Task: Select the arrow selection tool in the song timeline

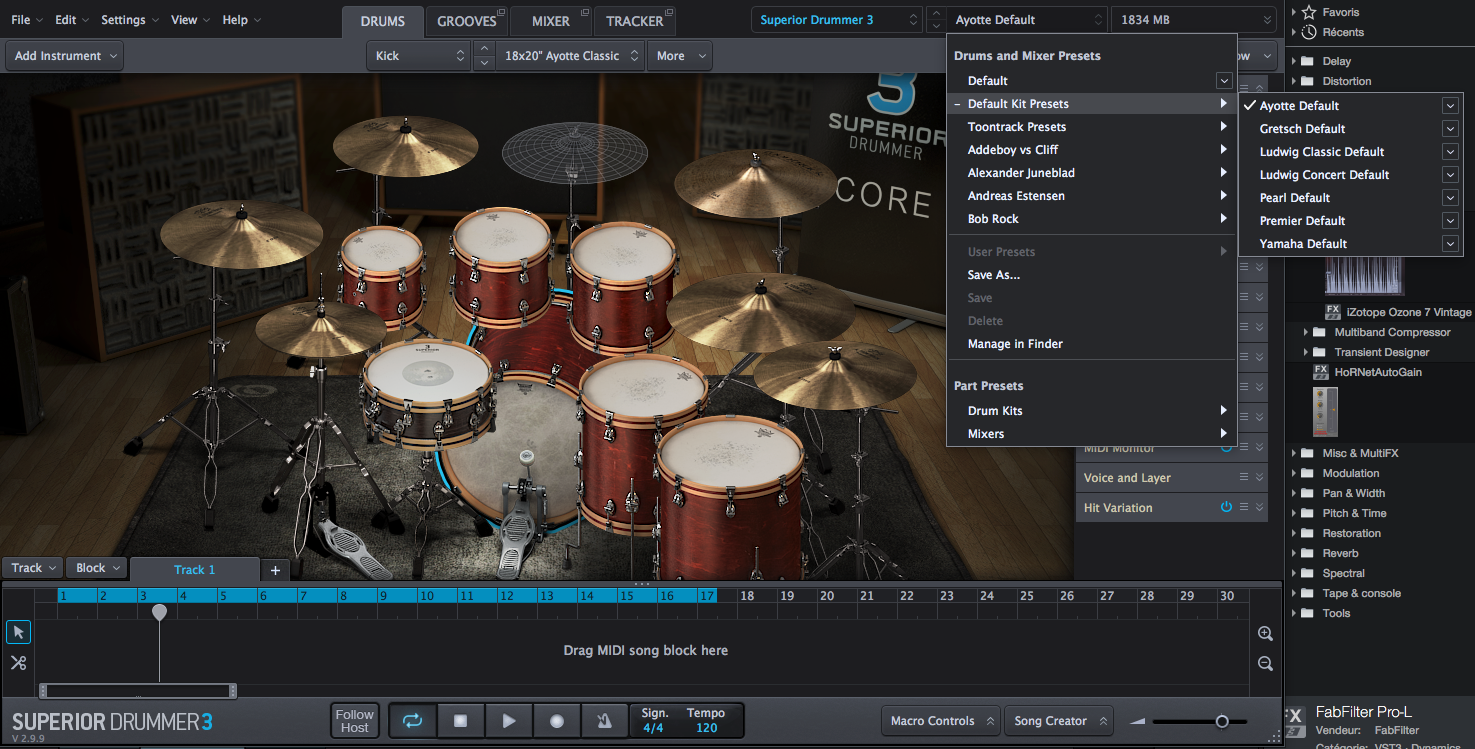Action: 18,631
